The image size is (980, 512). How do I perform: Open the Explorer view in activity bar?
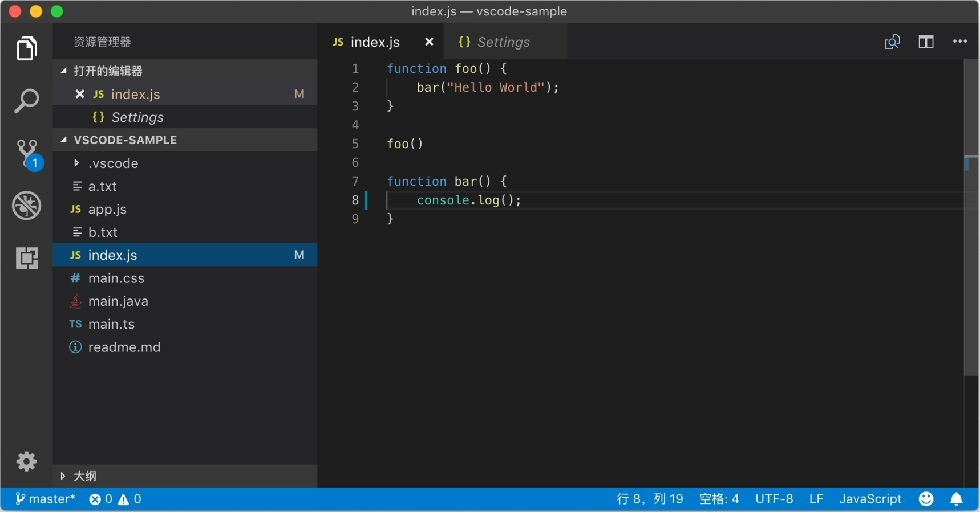tap(26, 48)
